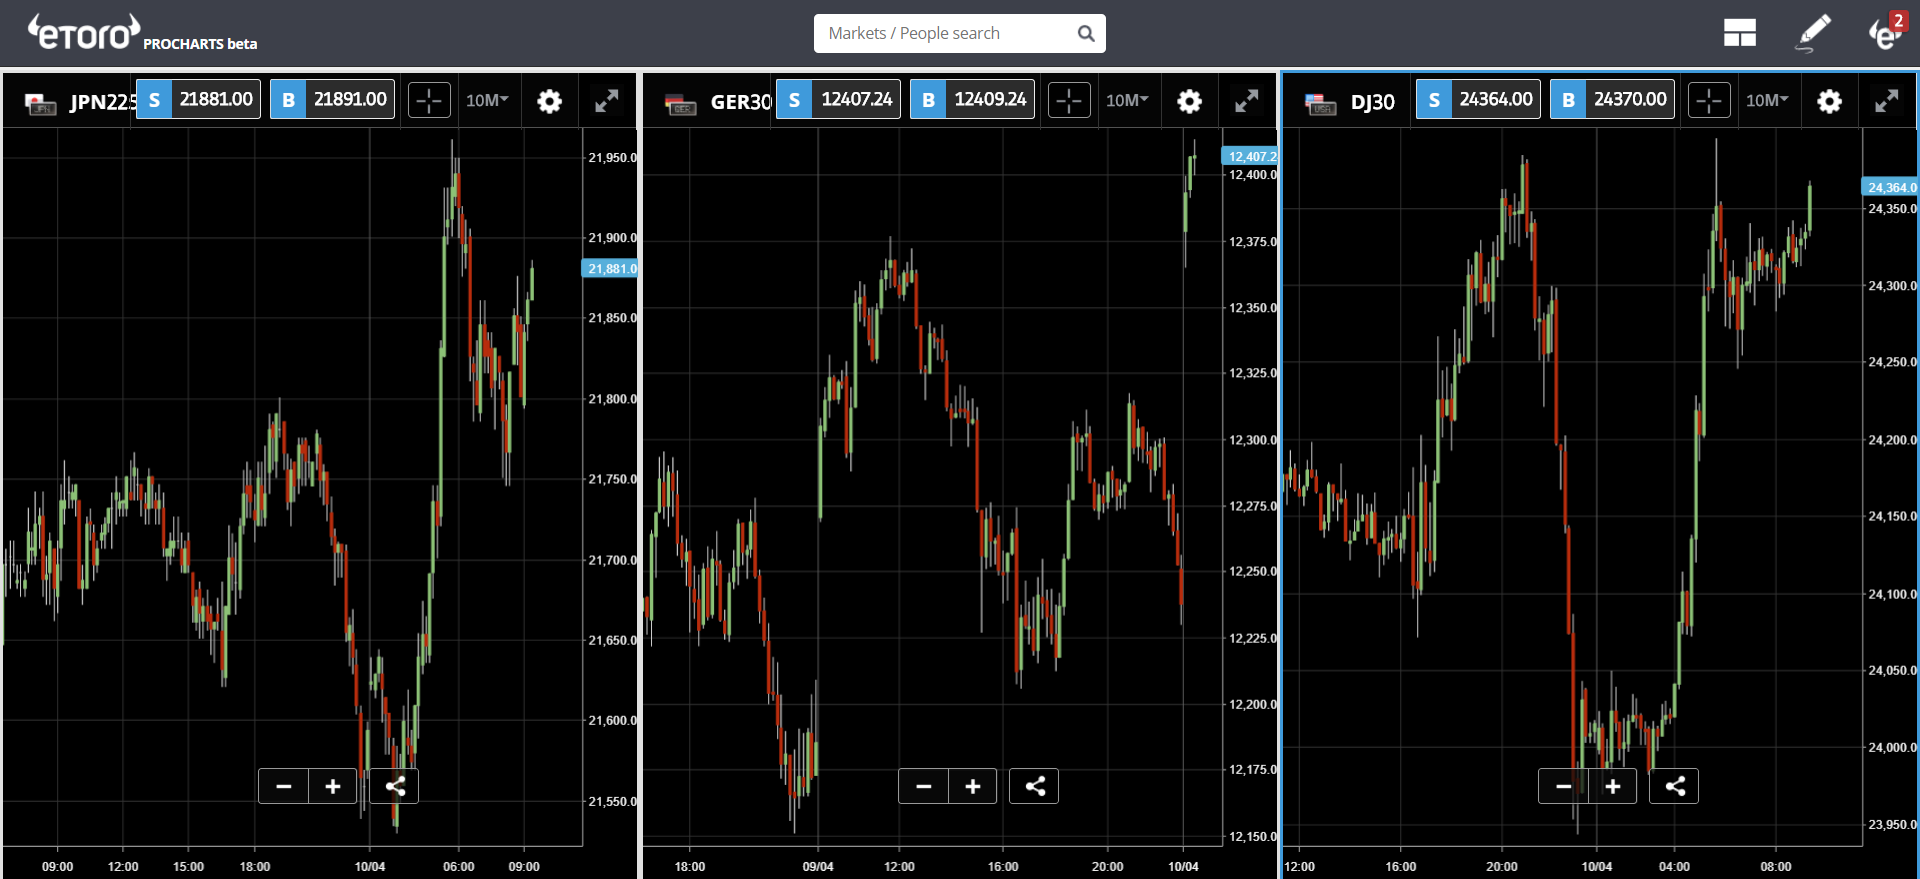Click the GER30 Sell button 12407.24
This screenshot has height=879, width=1920.
click(x=838, y=99)
